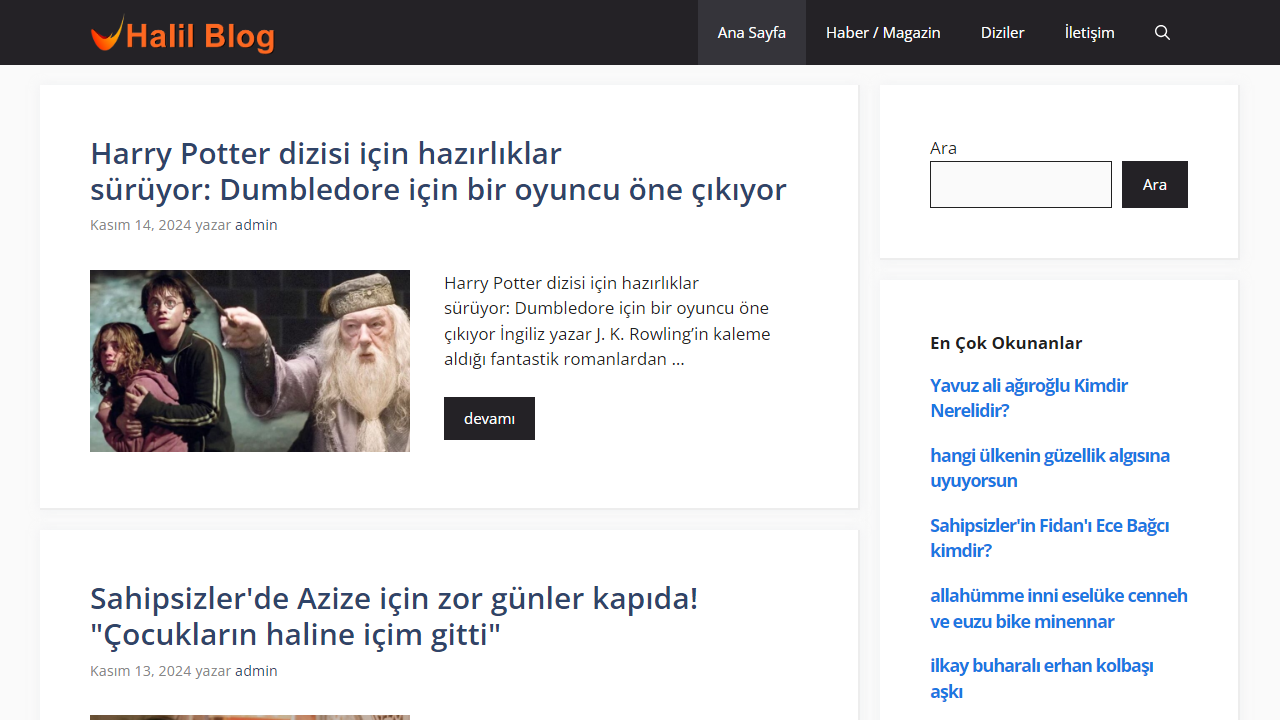Viewport: 1280px width, 720px height.
Task: Navigate to the Diziler tab
Action: pos(1002,32)
